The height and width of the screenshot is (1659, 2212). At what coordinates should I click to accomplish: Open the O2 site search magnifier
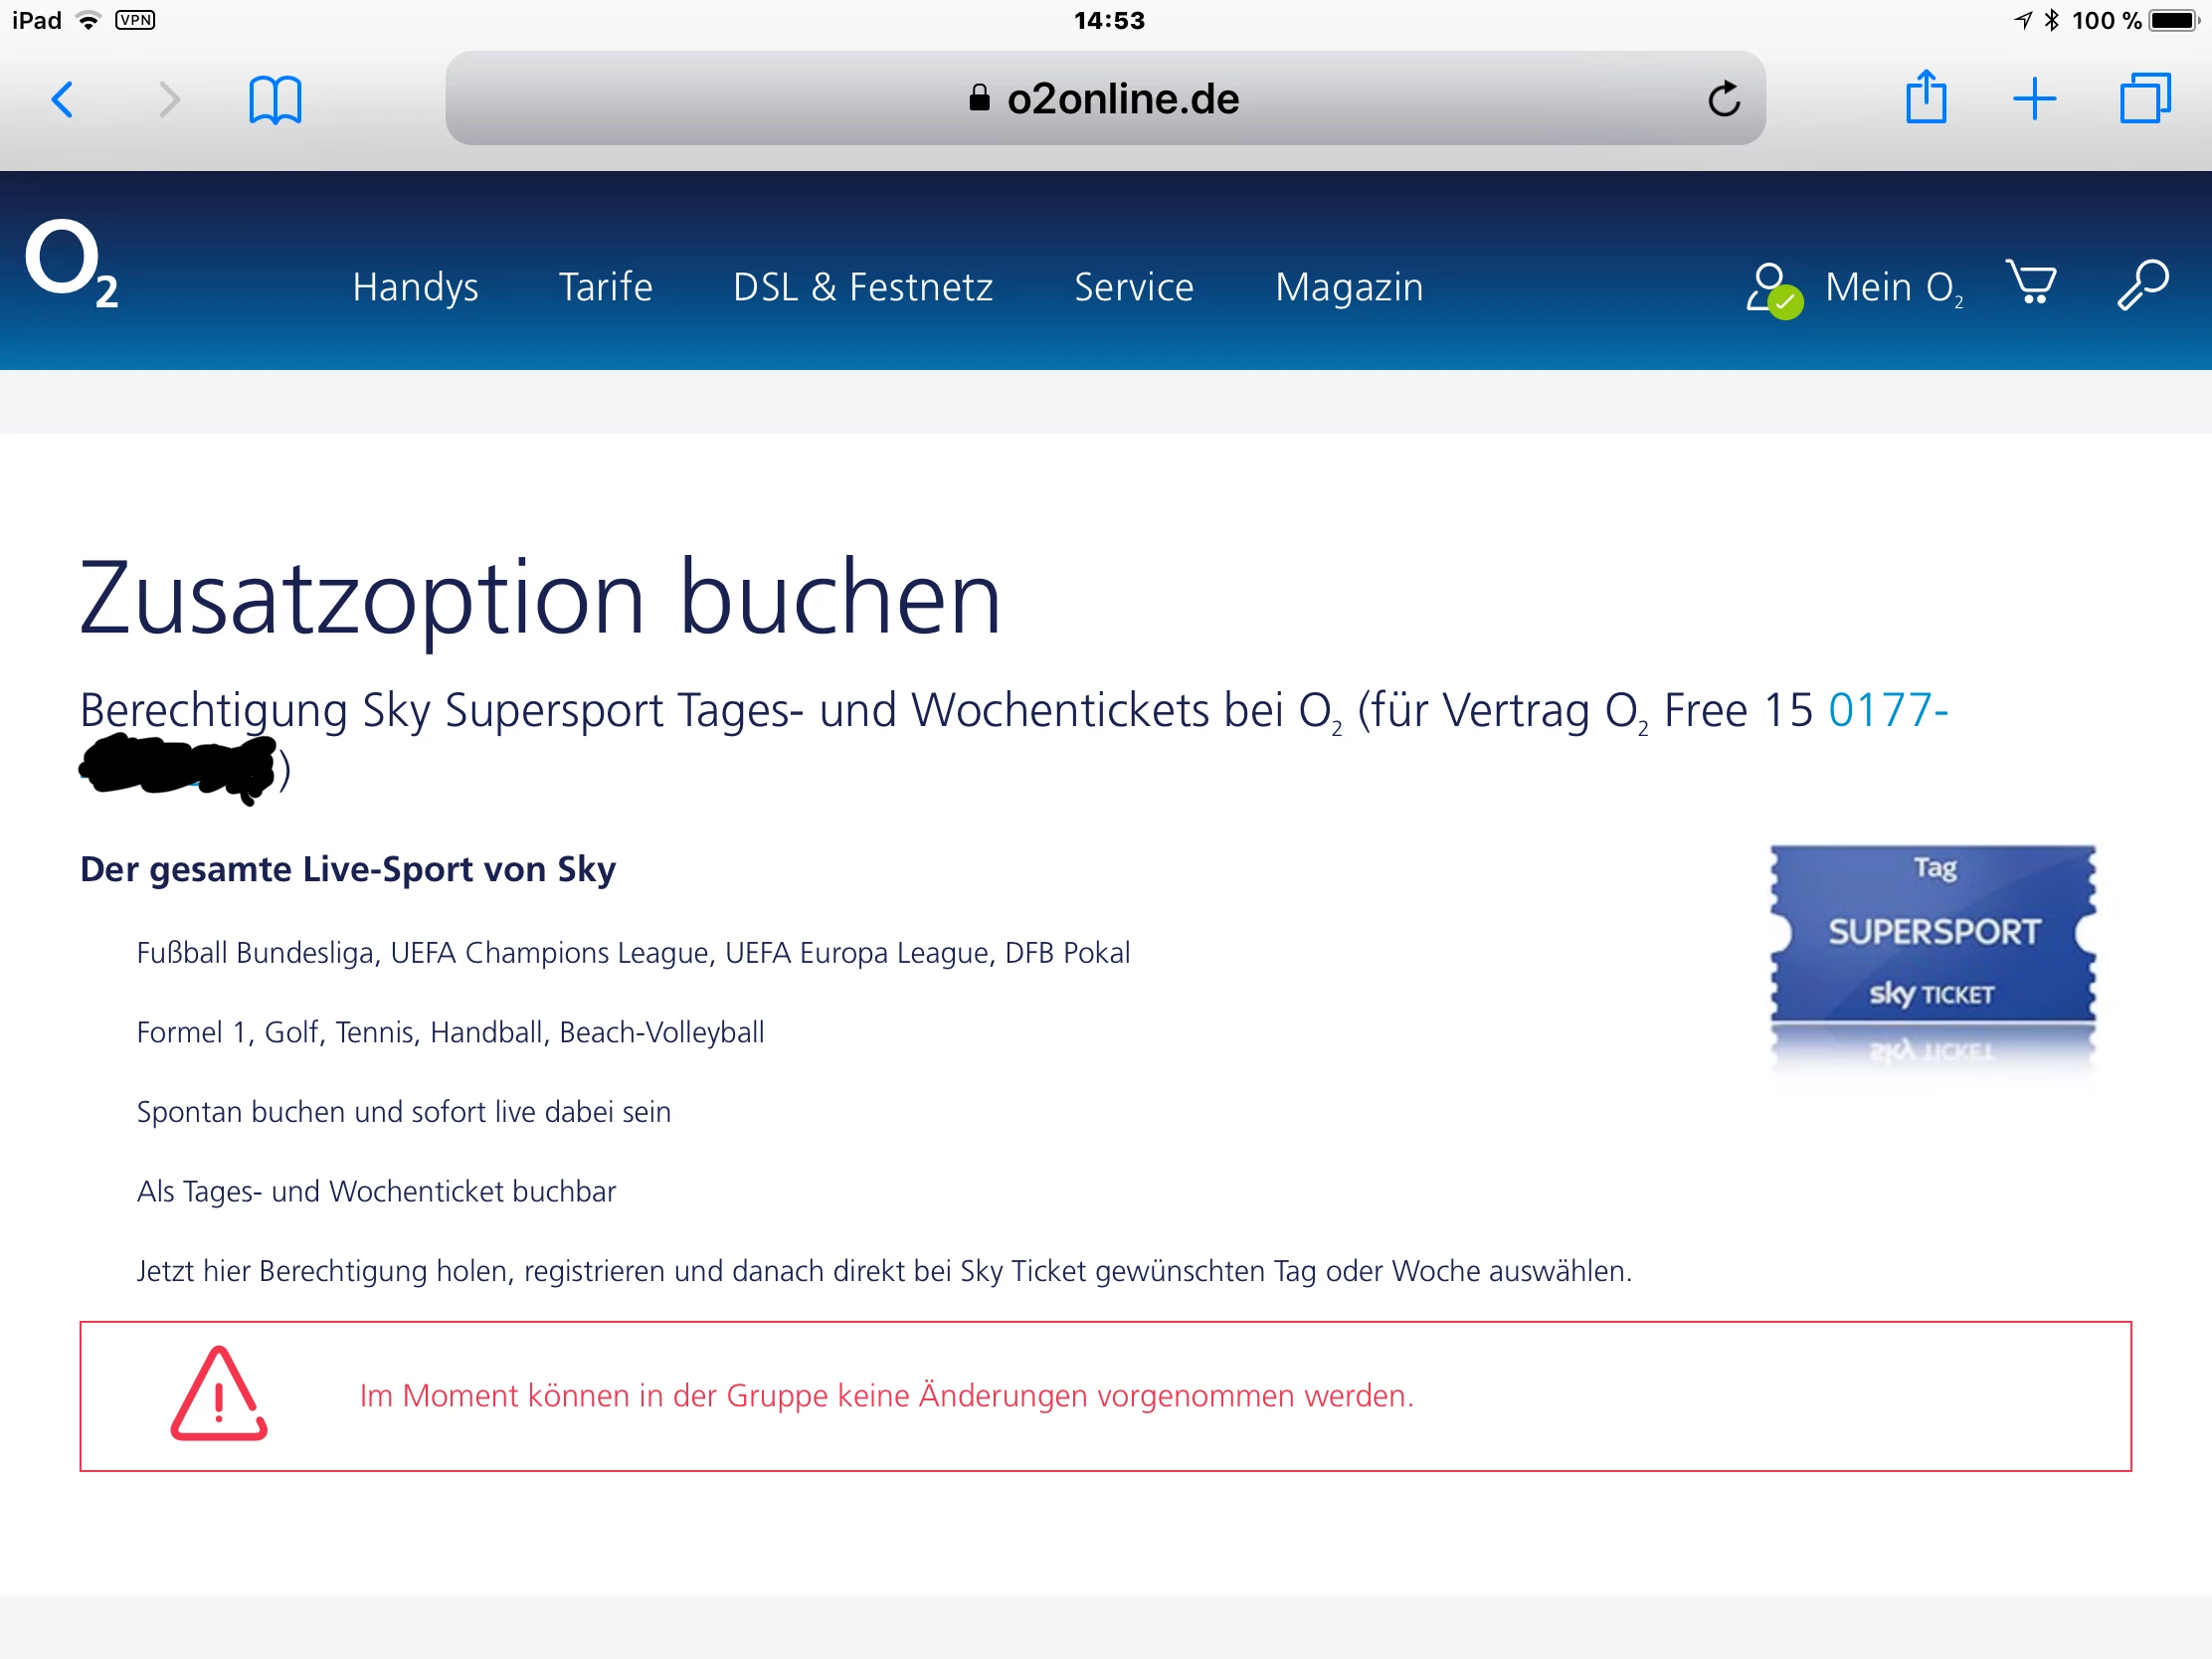[2143, 285]
